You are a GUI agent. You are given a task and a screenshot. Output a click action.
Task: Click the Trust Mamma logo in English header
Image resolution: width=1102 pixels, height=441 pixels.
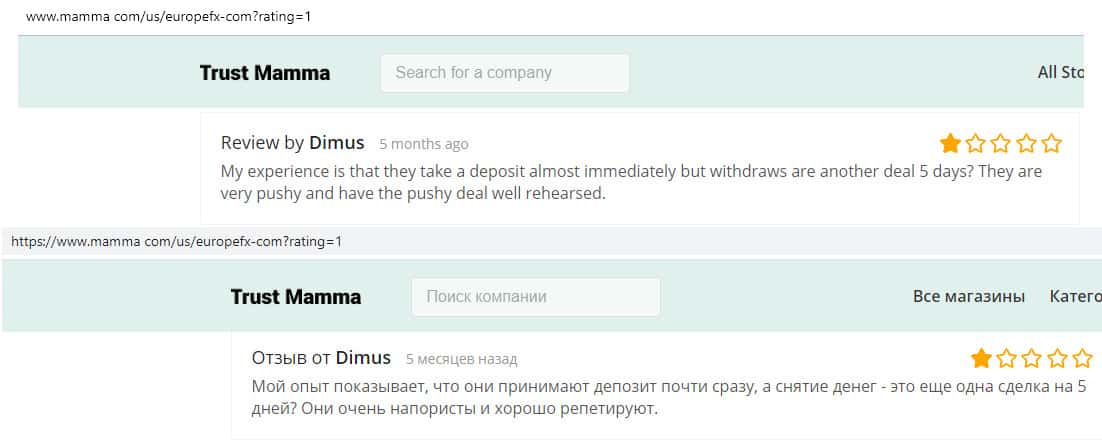[265, 73]
